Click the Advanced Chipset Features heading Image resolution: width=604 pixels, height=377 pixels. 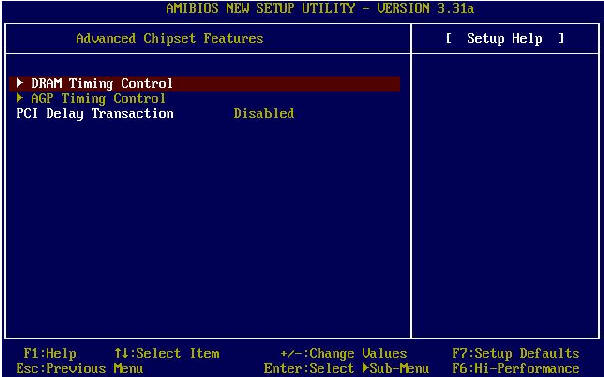tap(169, 39)
